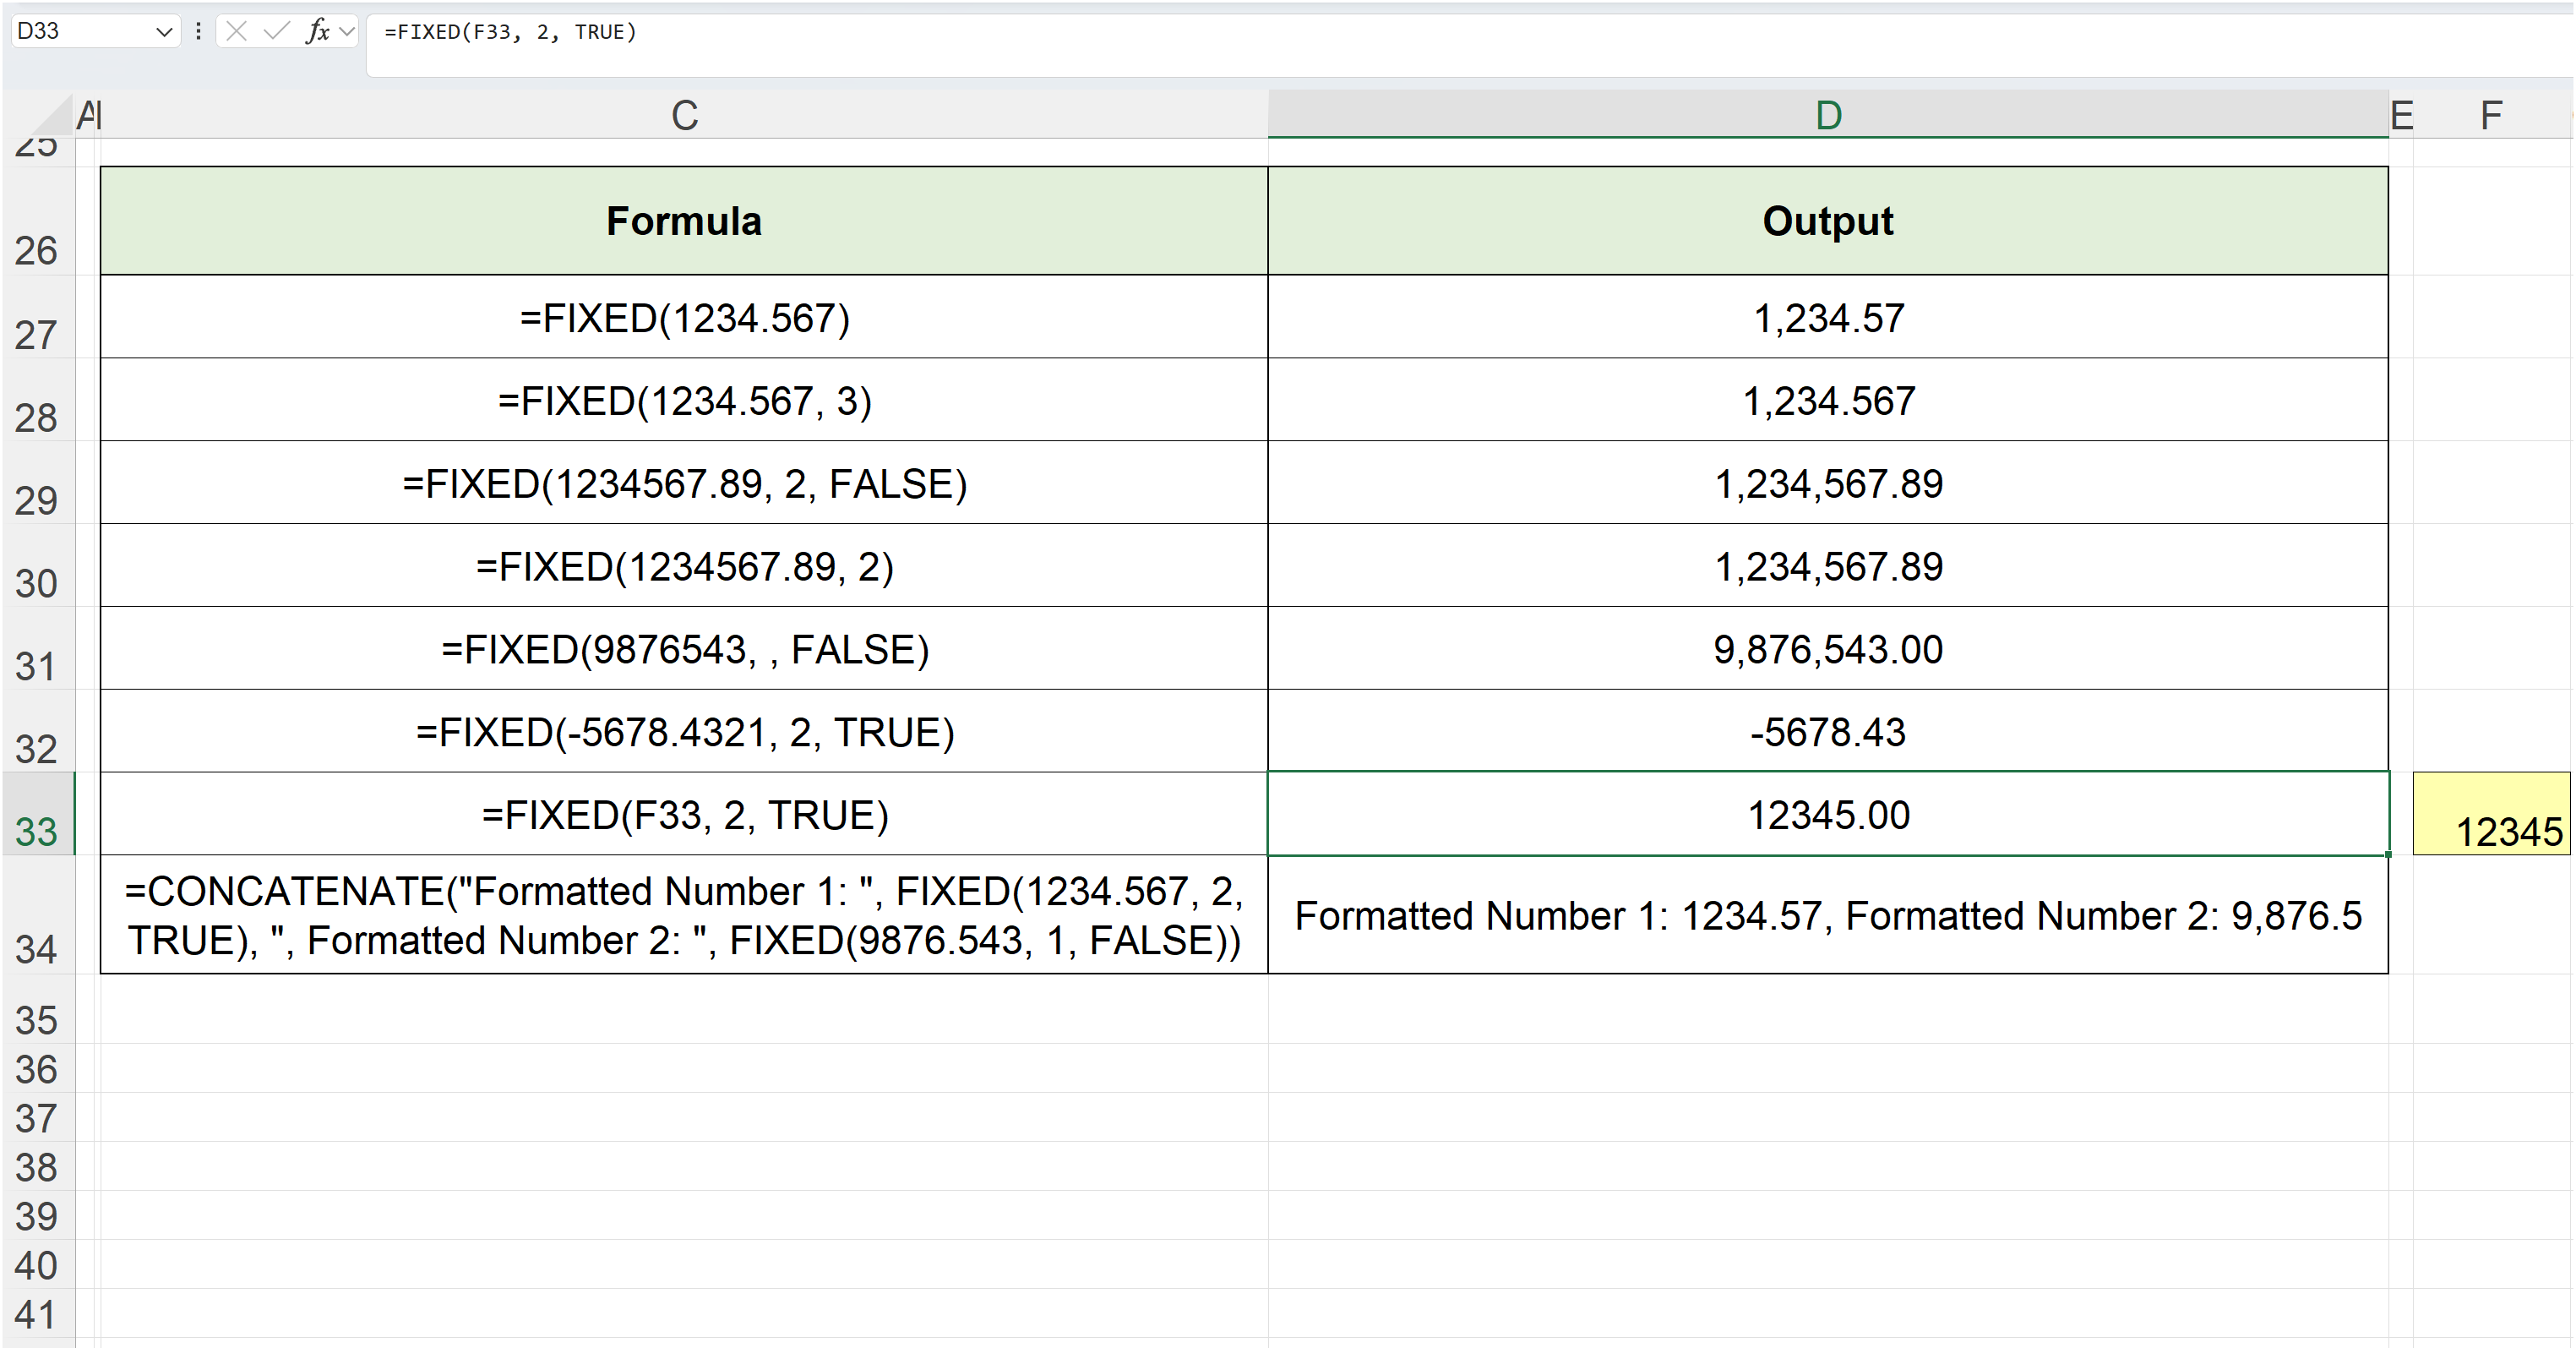Screen dimensions: 2576x1348
Task: Click the Enter checkmark icon in formula bar
Action: 276,31
